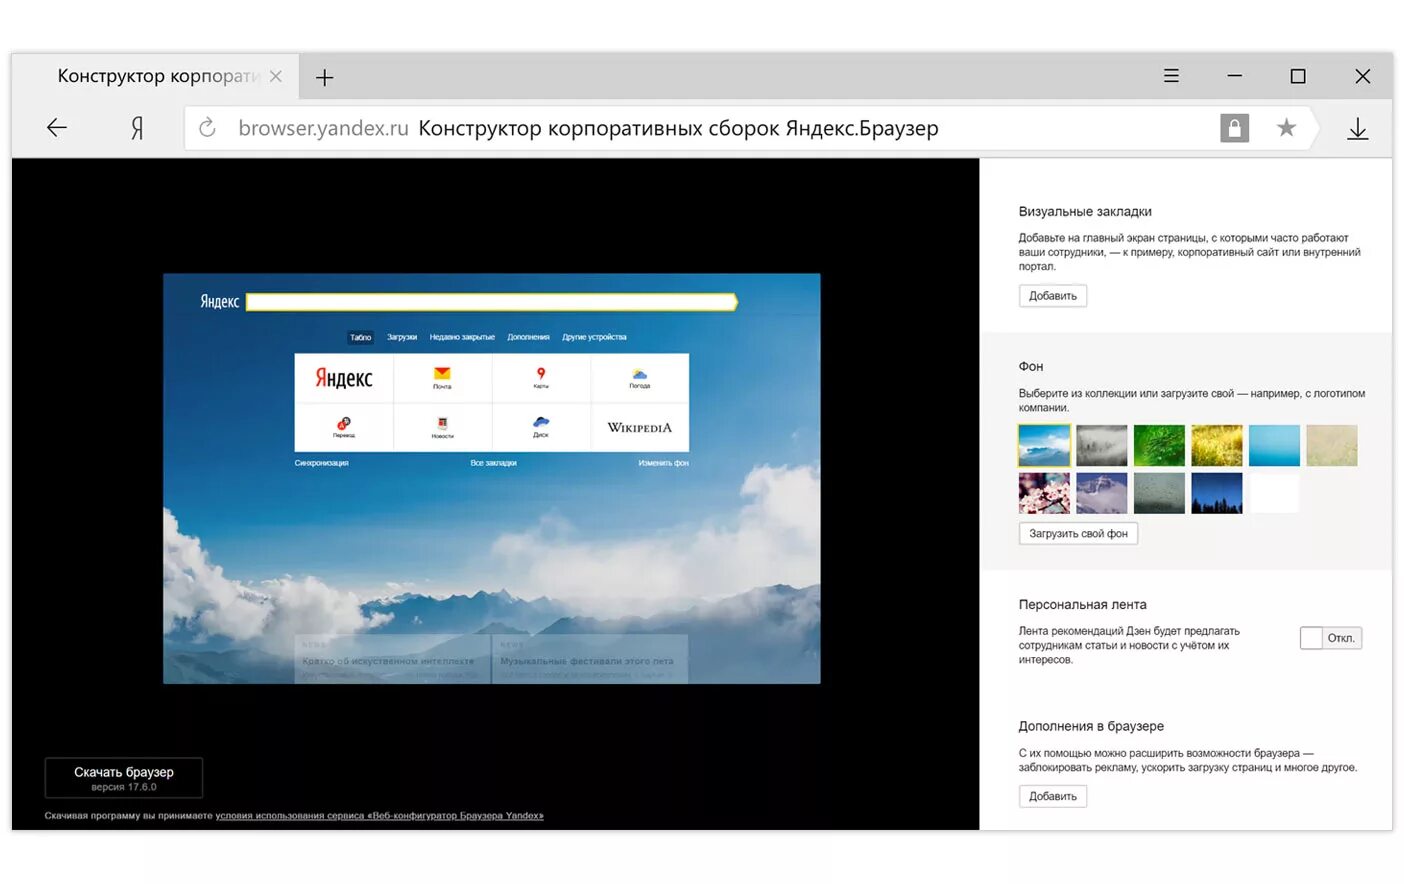Select the raindrops glass background
Viewport: 1404px width, 884px height.
(x=1159, y=493)
